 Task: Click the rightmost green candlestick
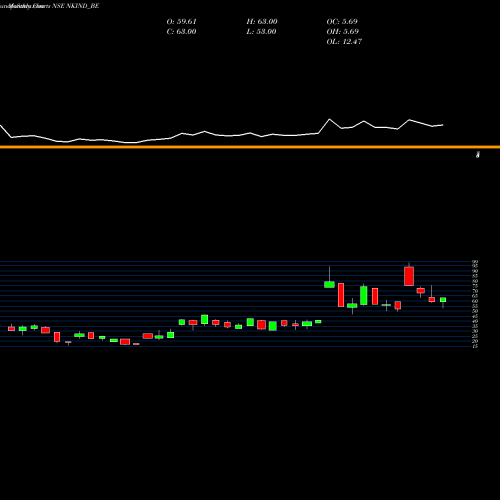tap(443, 300)
